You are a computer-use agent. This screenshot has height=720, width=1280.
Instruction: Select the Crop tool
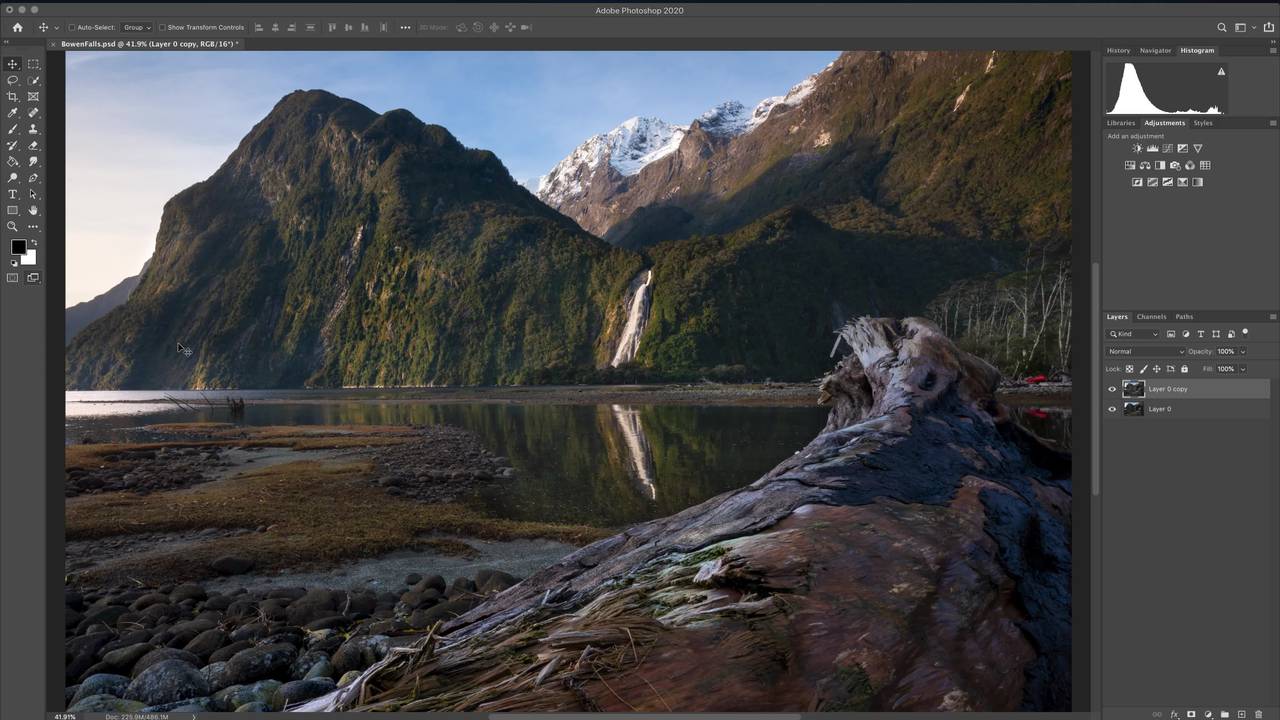point(13,97)
